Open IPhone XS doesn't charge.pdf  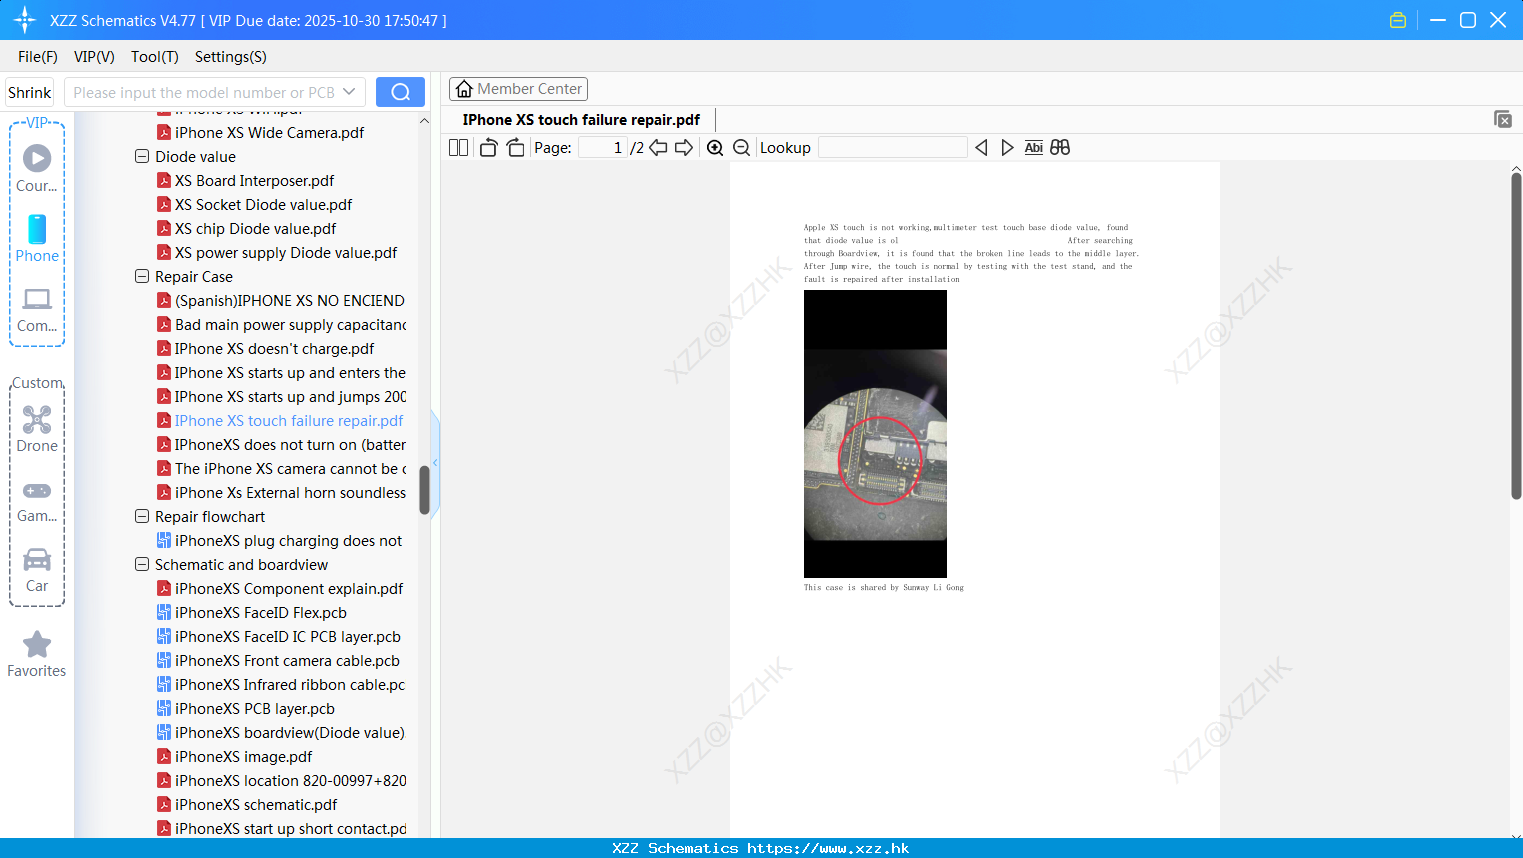[x=274, y=348]
